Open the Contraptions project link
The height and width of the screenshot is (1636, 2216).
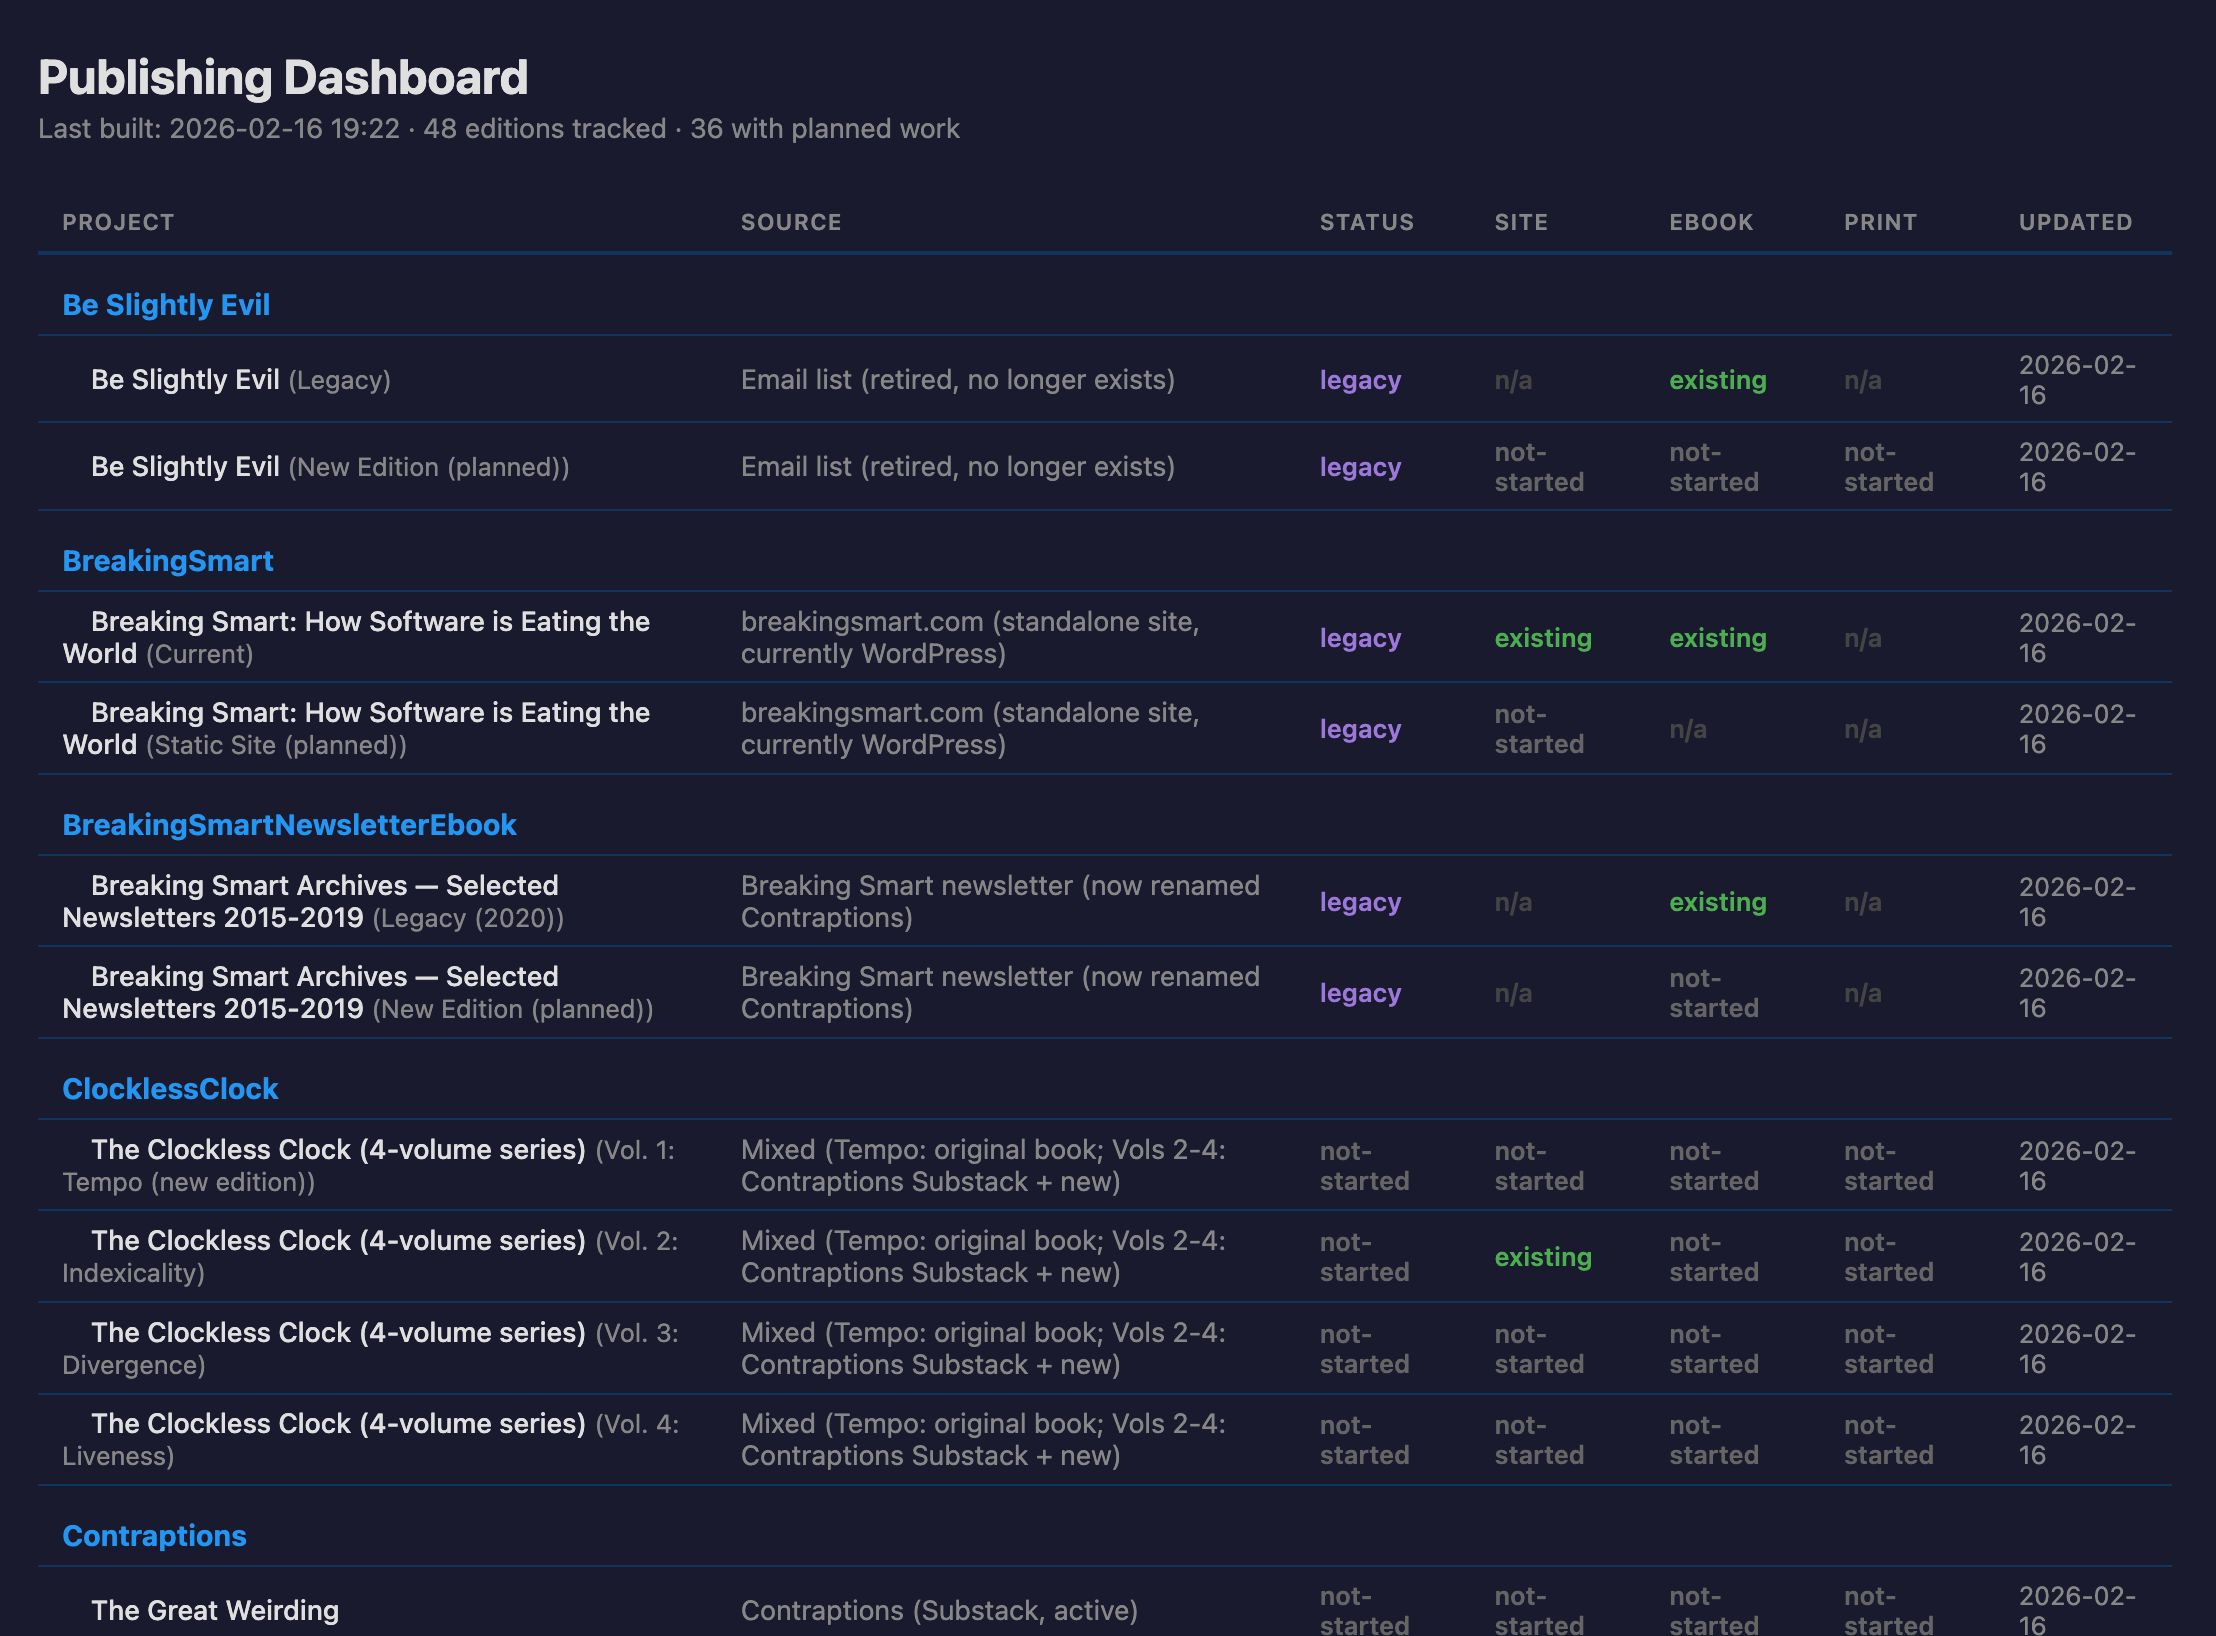(x=154, y=1536)
